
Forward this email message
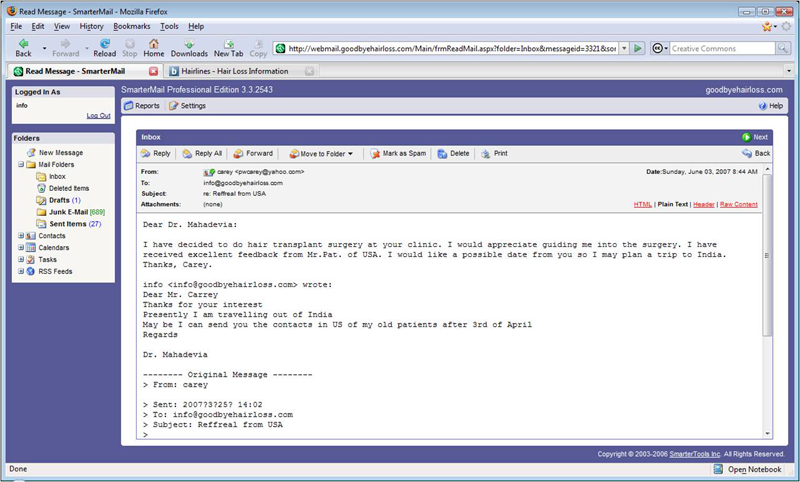(253, 154)
